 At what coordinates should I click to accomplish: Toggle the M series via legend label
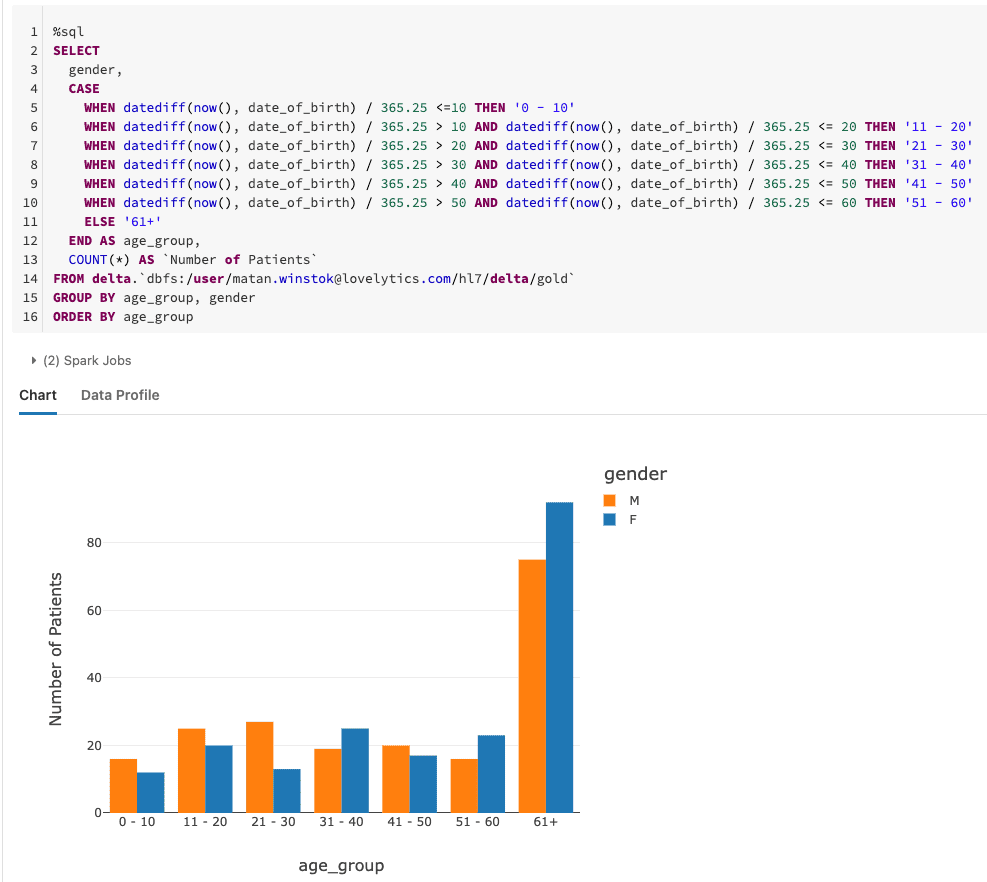coord(634,500)
